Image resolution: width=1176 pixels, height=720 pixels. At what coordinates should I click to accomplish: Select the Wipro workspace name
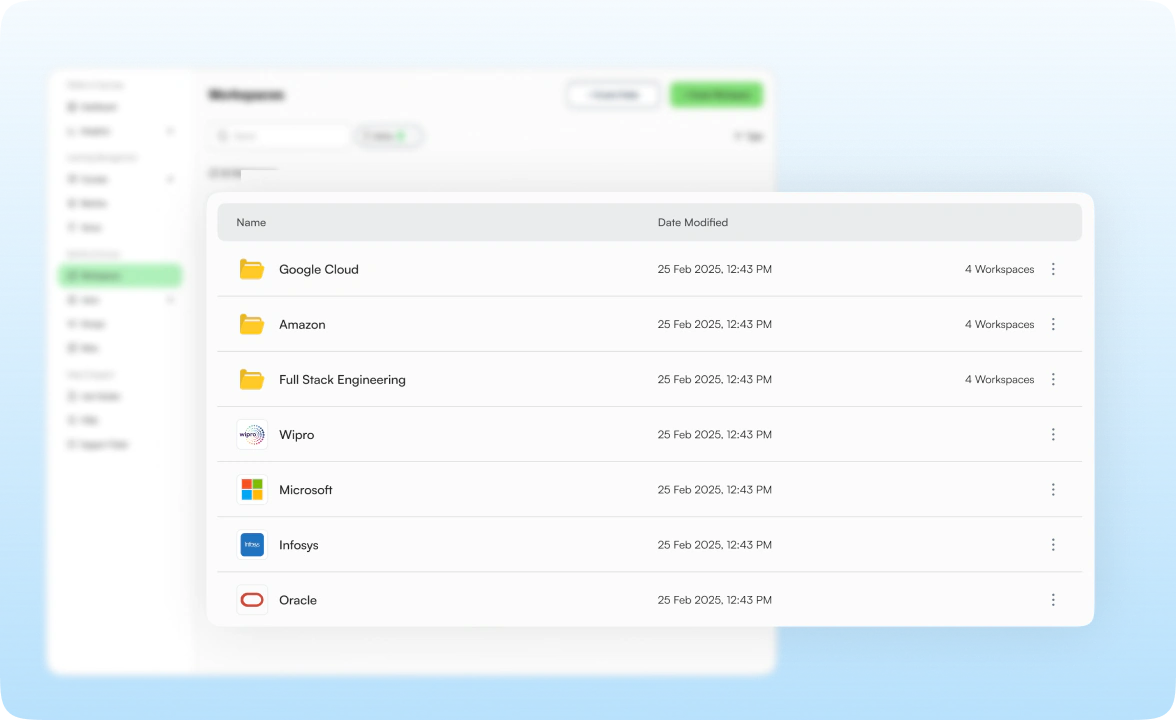[x=296, y=435]
